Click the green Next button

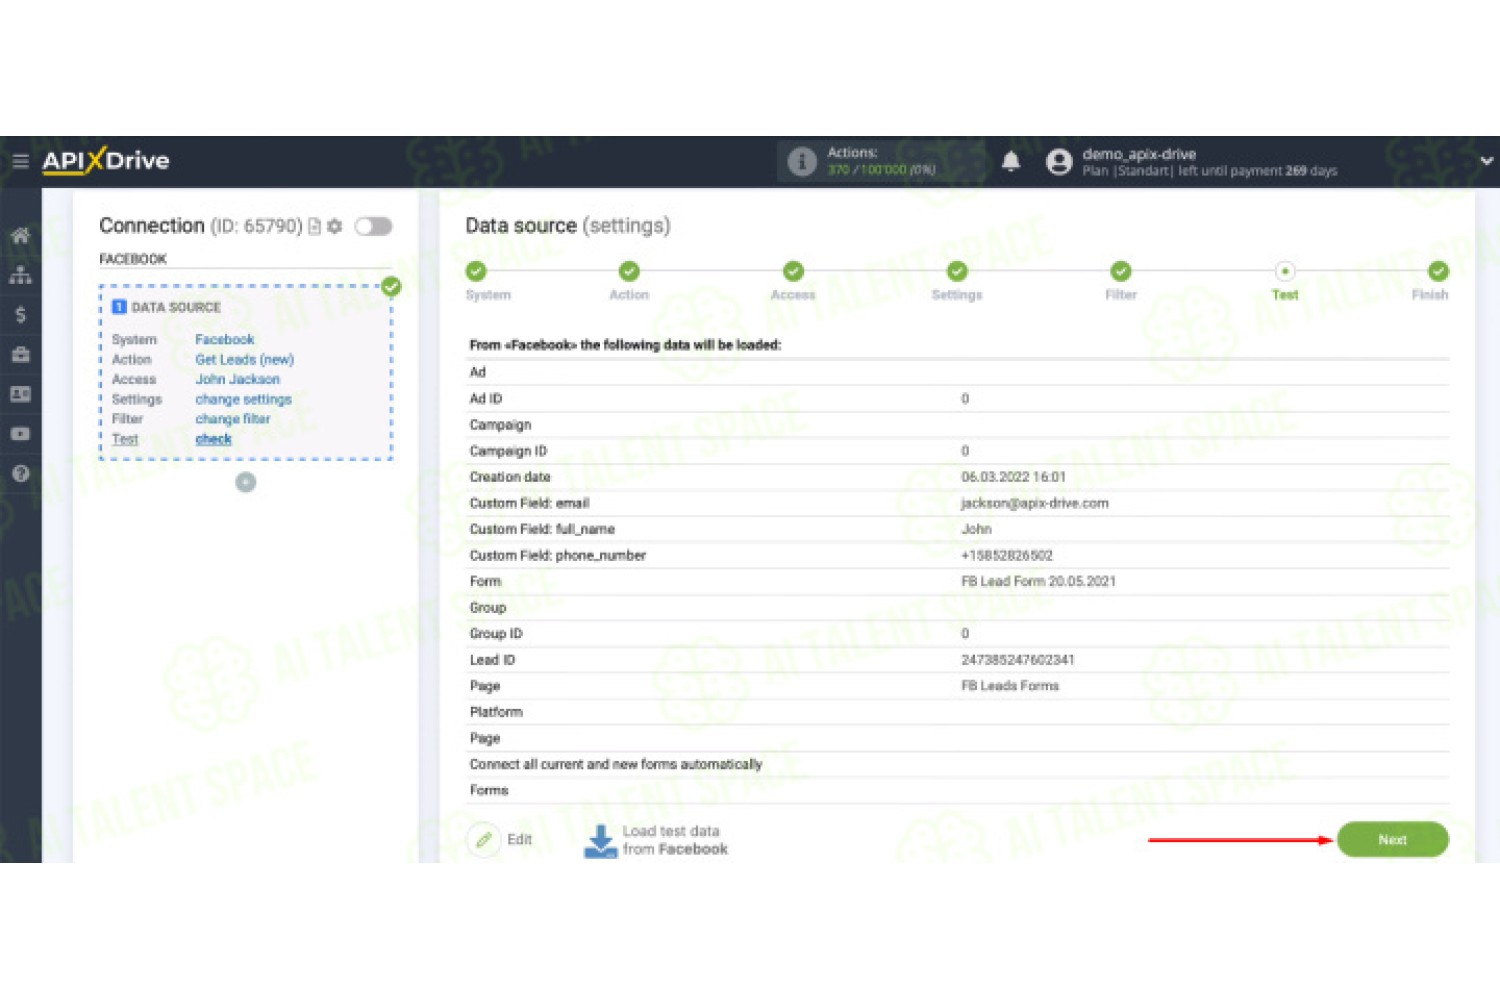click(x=1393, y=840)
